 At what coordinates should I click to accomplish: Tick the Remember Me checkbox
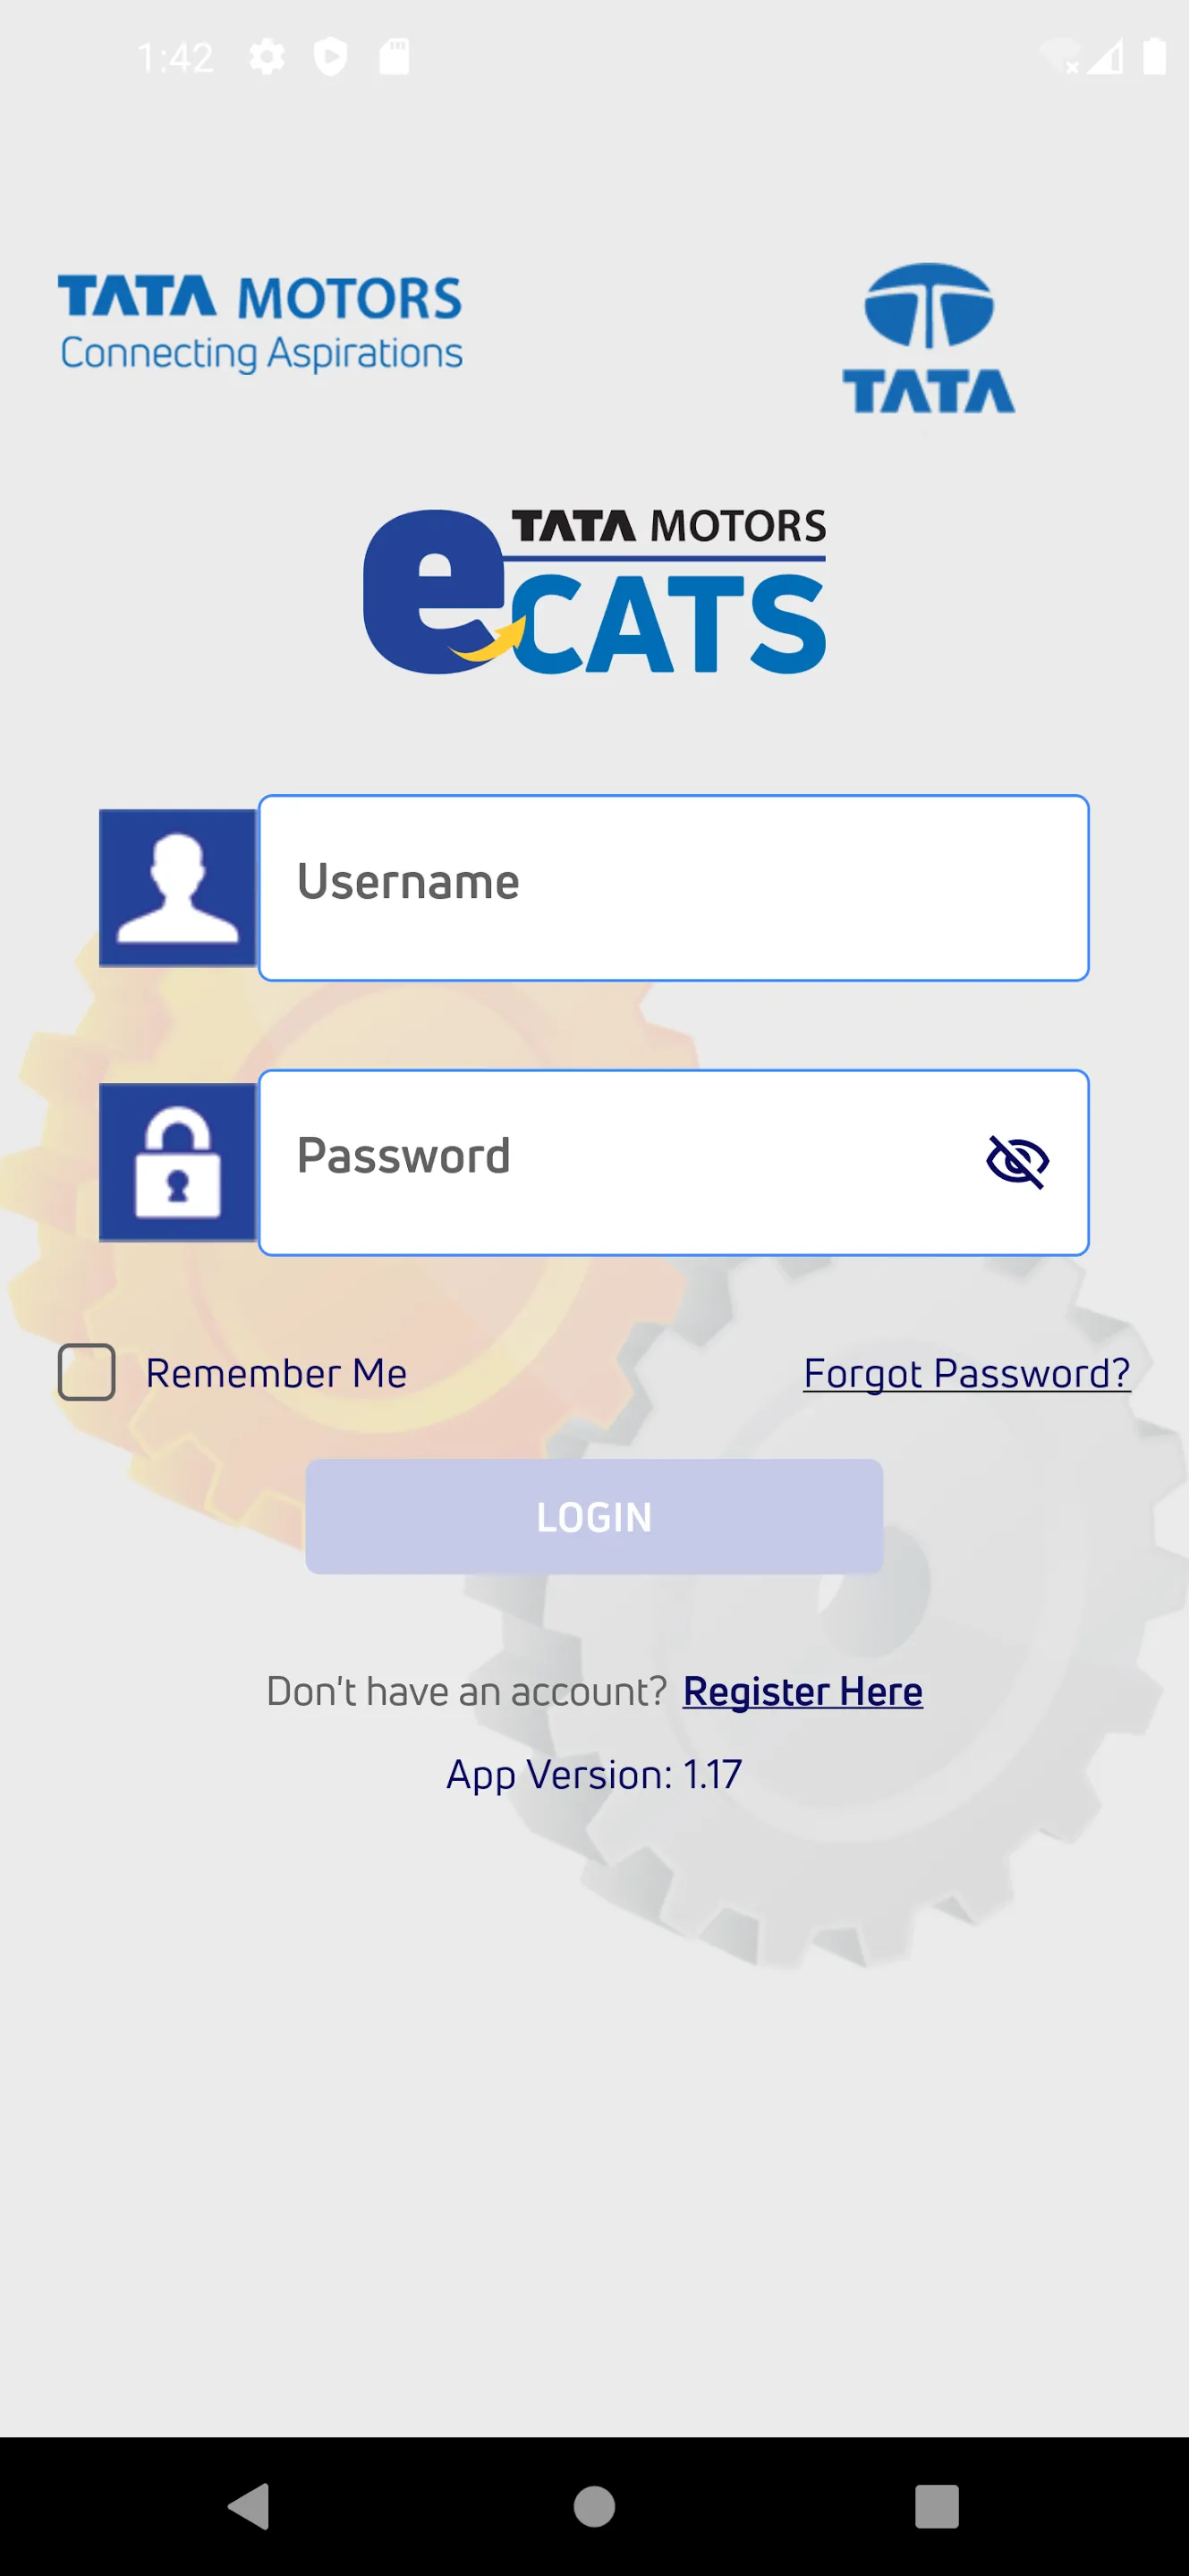pyautogui.click(x=87, y=1372)
